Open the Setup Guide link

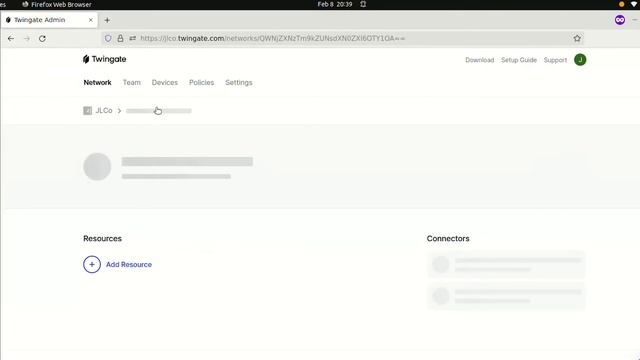tap(519, 60)
